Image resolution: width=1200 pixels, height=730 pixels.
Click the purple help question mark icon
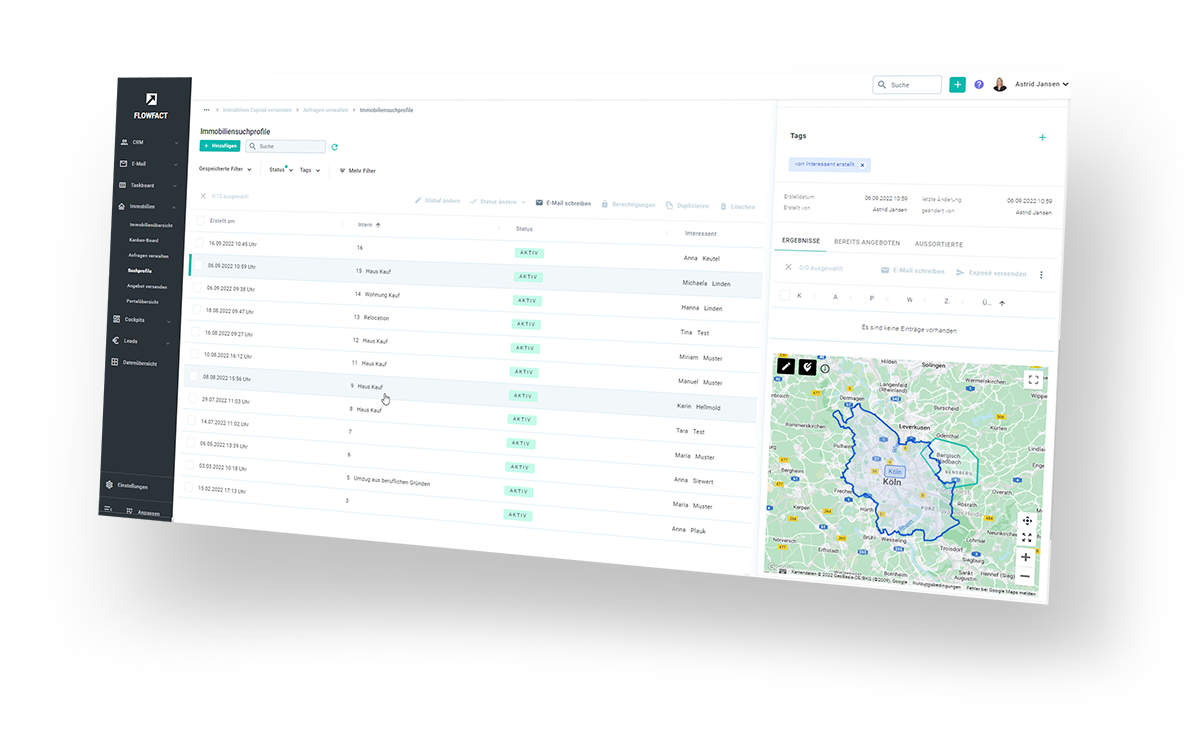[979, 85]
